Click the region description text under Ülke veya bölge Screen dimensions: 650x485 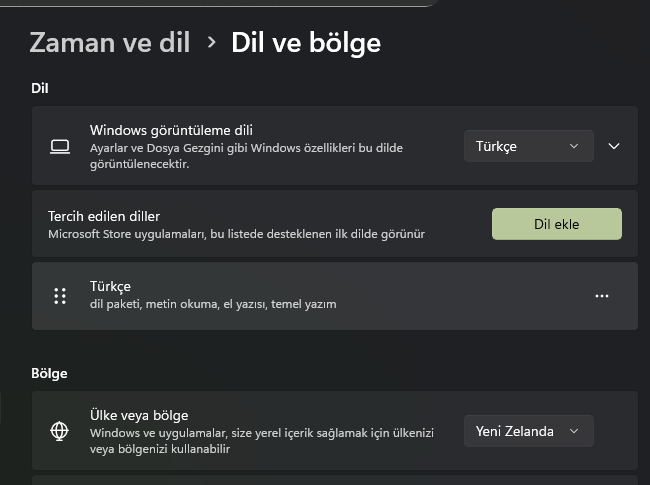coord(262,441)
